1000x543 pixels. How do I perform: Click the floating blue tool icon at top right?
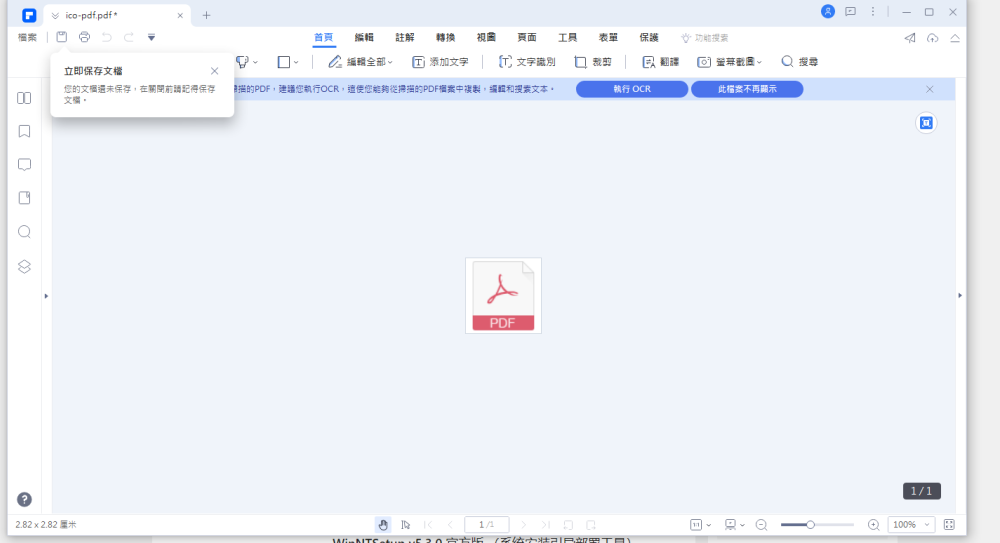[926, 123]
